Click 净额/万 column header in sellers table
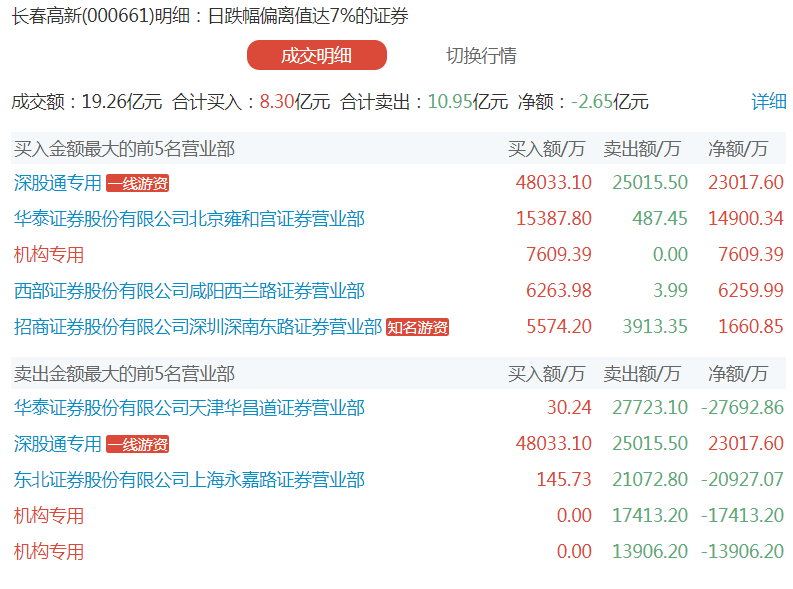The image size is (793, 589). [x=738, y=374]
